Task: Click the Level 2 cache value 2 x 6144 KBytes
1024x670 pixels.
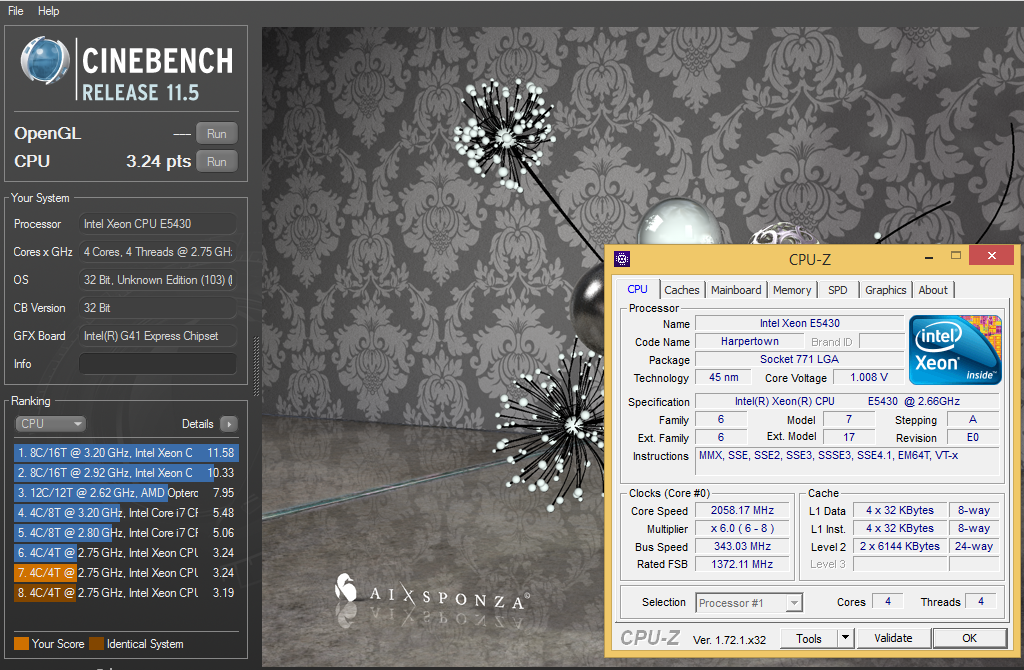Action: tap(899, 546)
